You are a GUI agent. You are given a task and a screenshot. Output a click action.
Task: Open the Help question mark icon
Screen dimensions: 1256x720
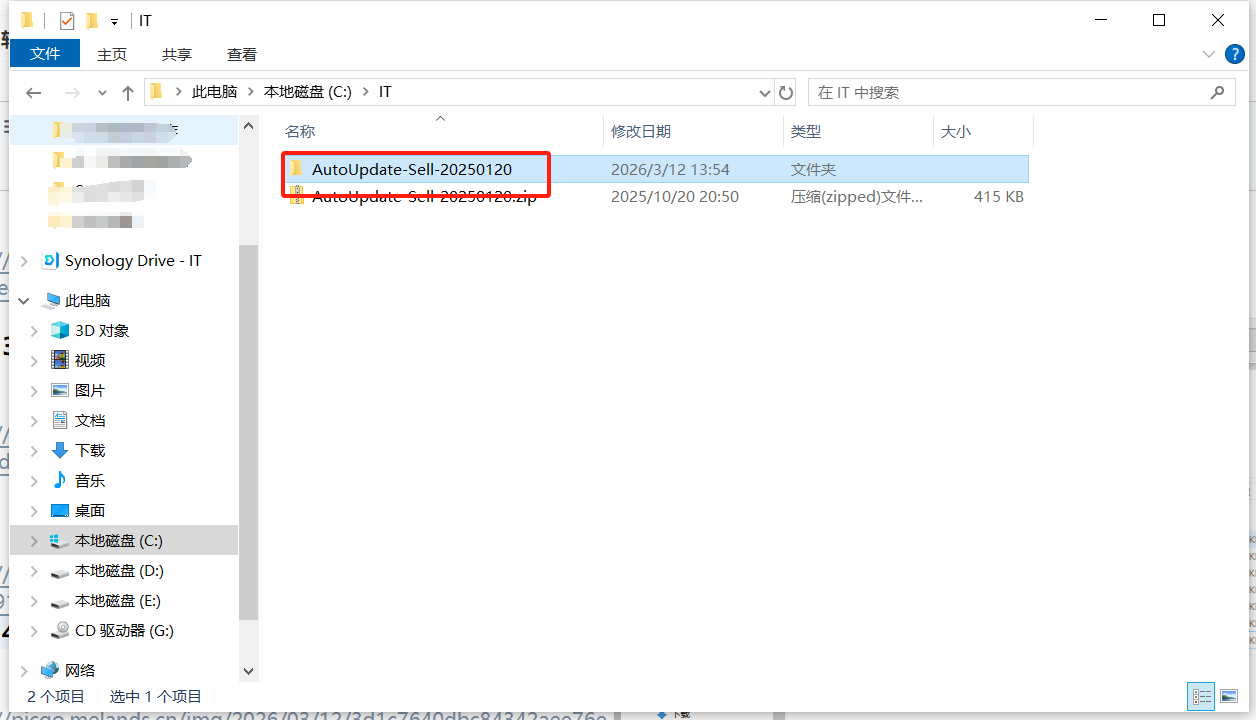point(1235,54)
